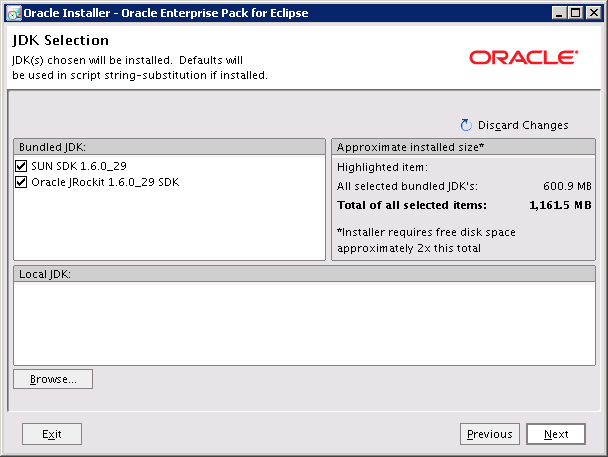Proceed with the Next button
This screenshot has width=608, height=457.
pos(556,434)
